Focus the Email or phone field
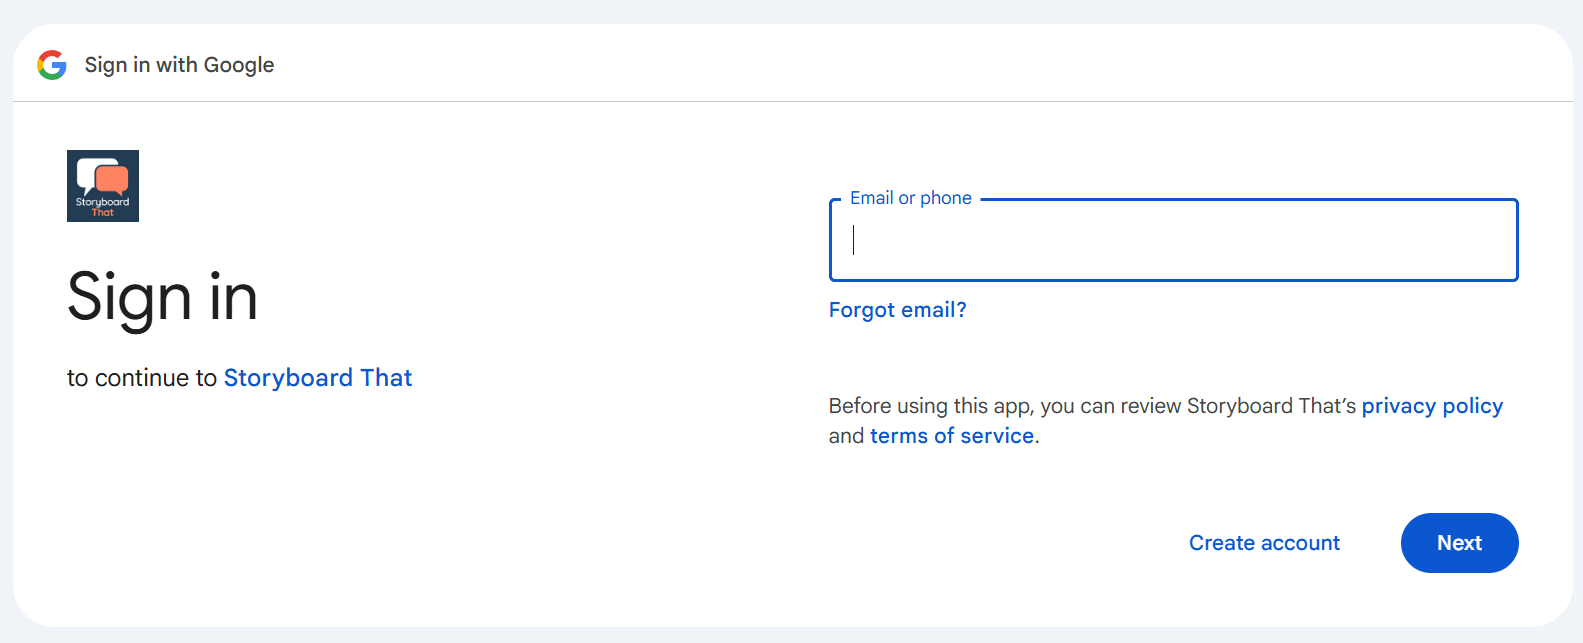 point(1173,241)
